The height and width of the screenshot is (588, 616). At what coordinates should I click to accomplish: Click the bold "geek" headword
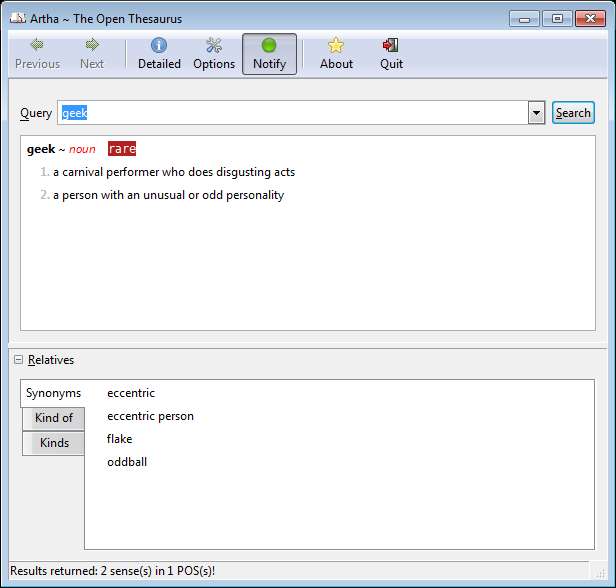coord(41,149)
